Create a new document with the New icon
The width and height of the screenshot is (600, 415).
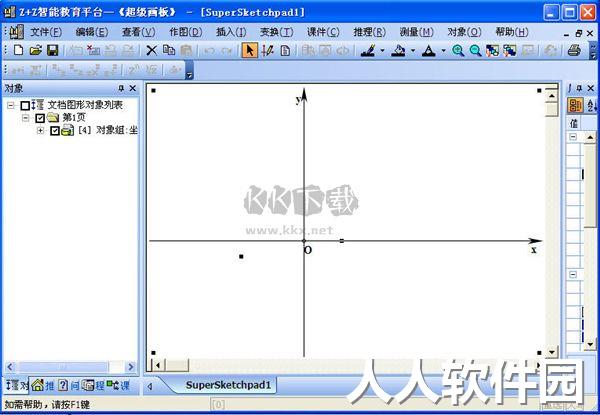pyautogui.click(x=18, y=50)
